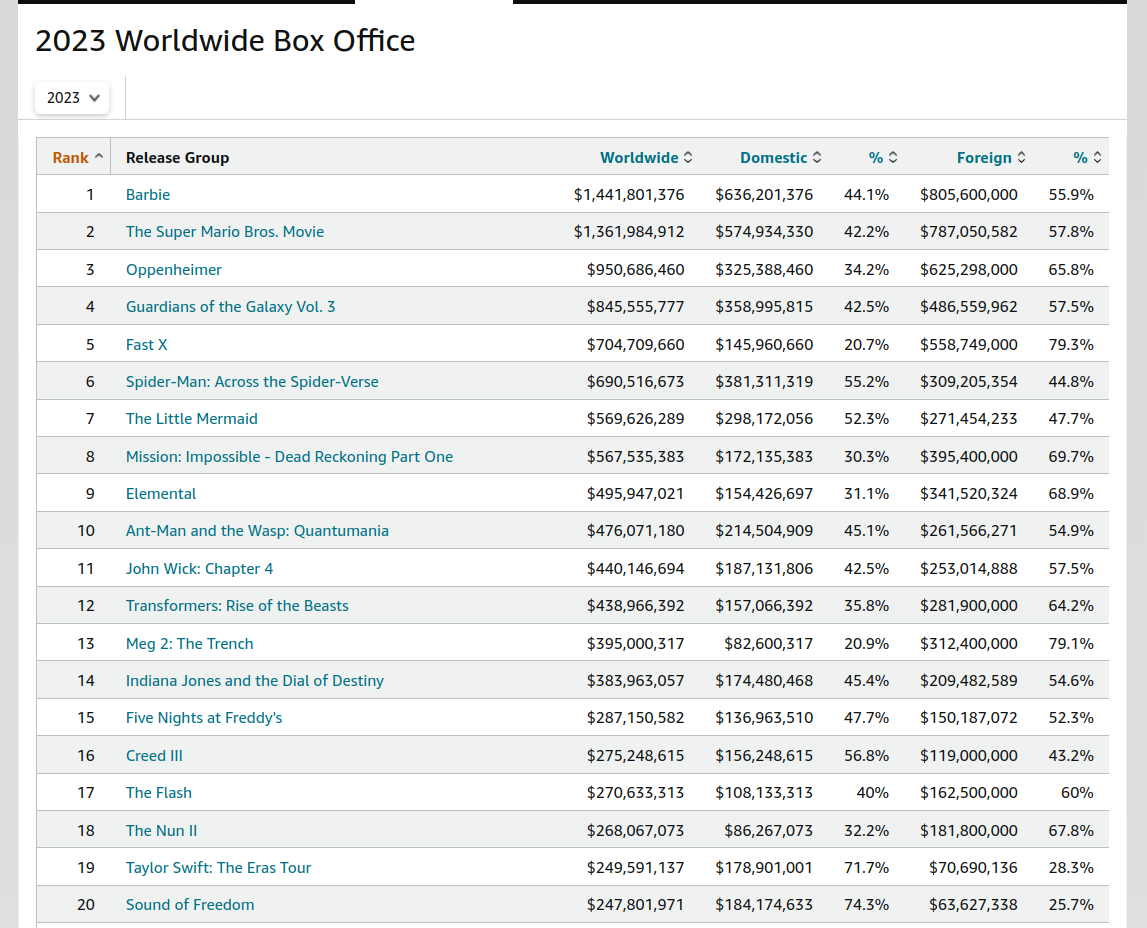The height and width of the screenshot is (928, 1147).
Task: Open the Oppenheimer release link
Action: point(173,270)
